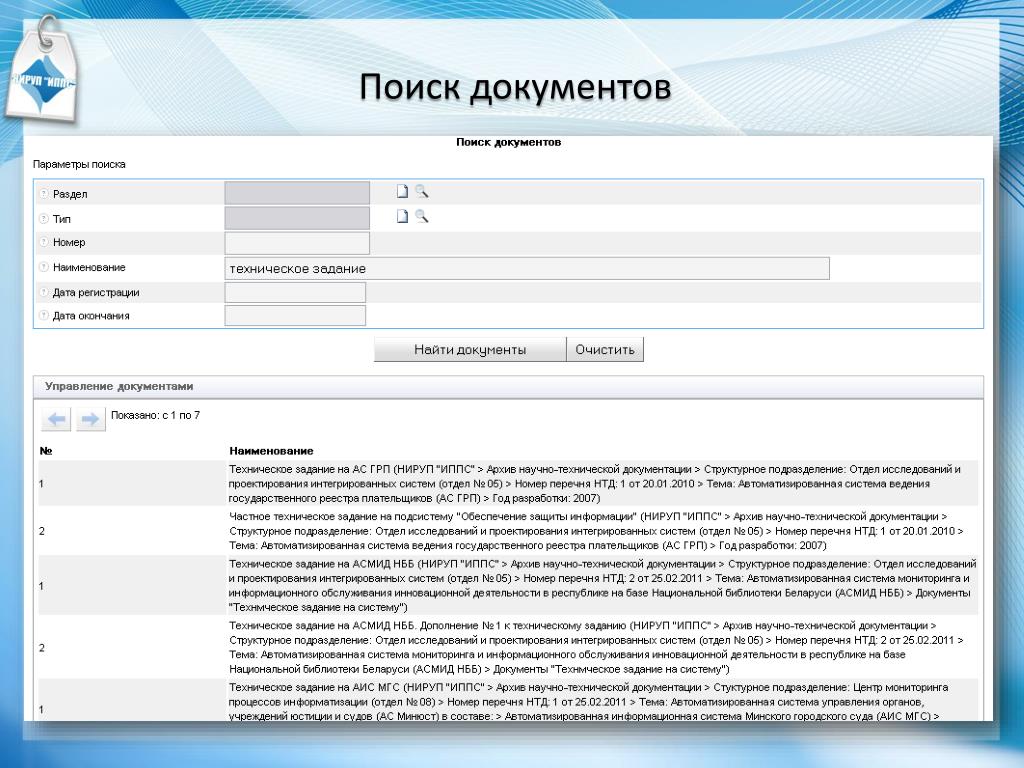The width and height of the screenshot is (1024, 768).
Task: Click the help icon next to Номер
Action: pyautogui.click(x=44, y=242)
